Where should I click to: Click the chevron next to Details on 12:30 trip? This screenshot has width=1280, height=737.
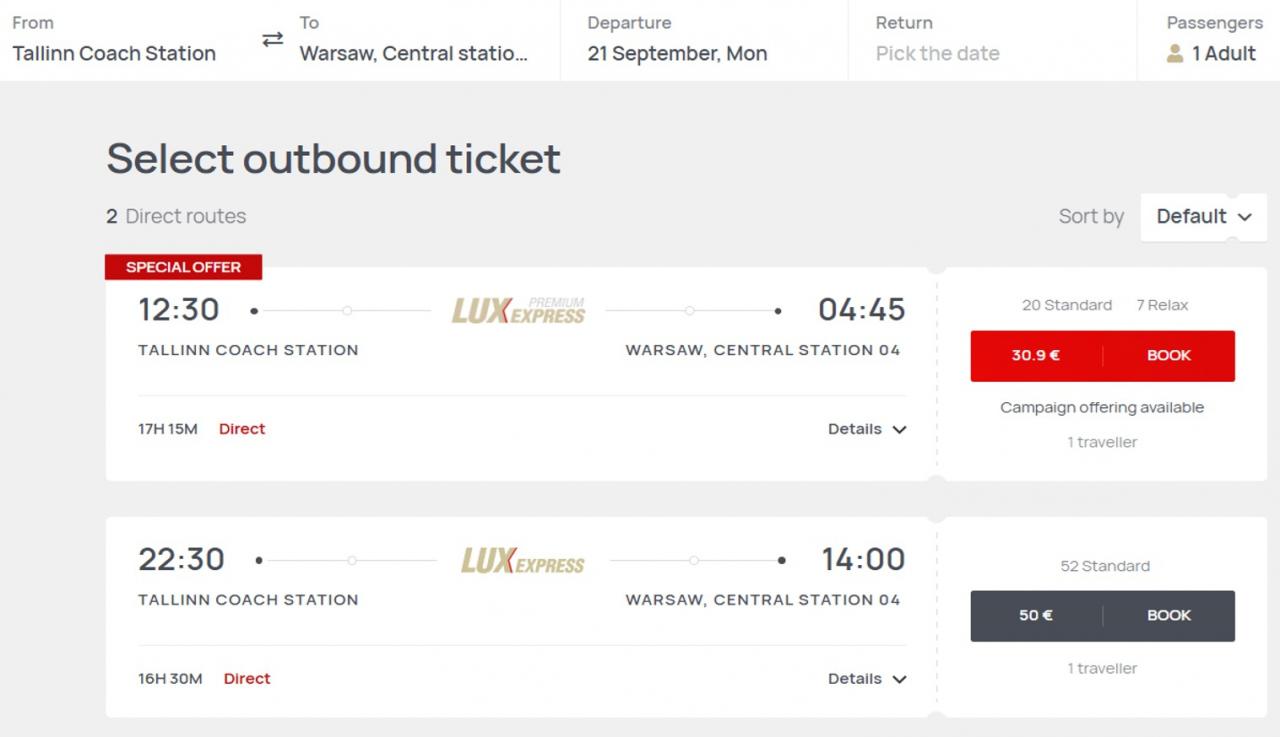(x=899, y=430)
